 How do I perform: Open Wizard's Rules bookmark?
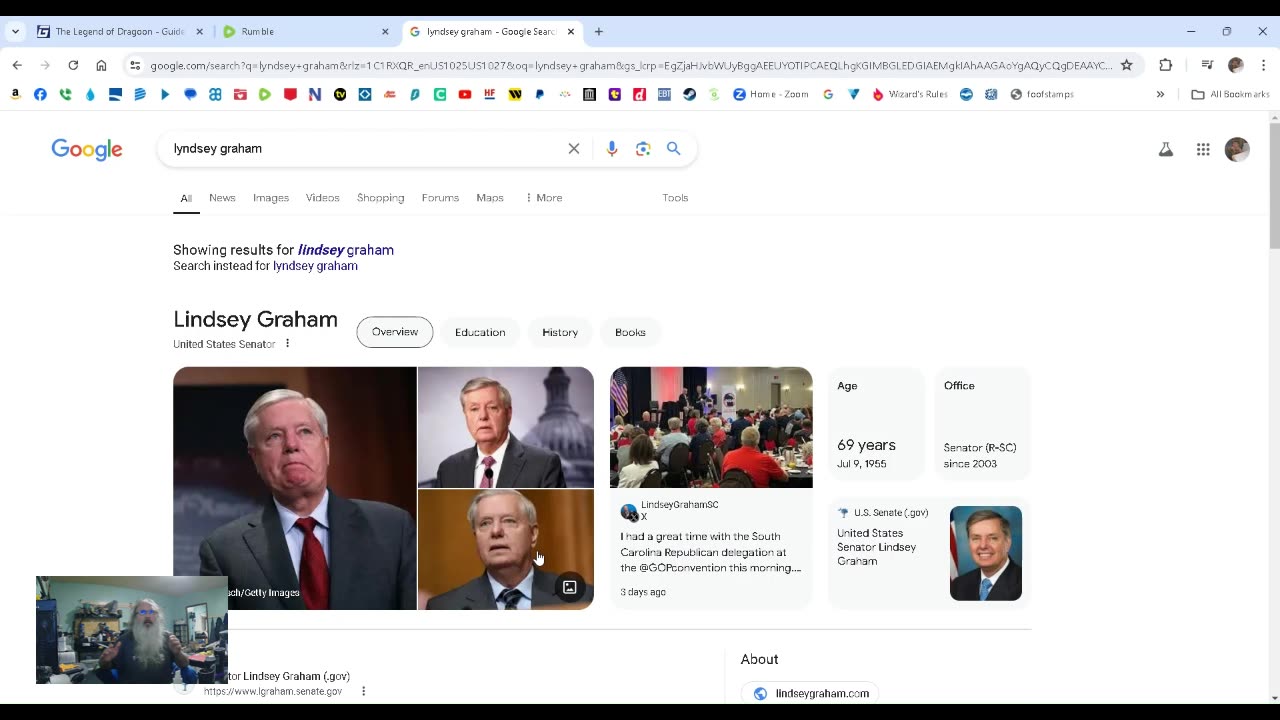click(909, 94)
